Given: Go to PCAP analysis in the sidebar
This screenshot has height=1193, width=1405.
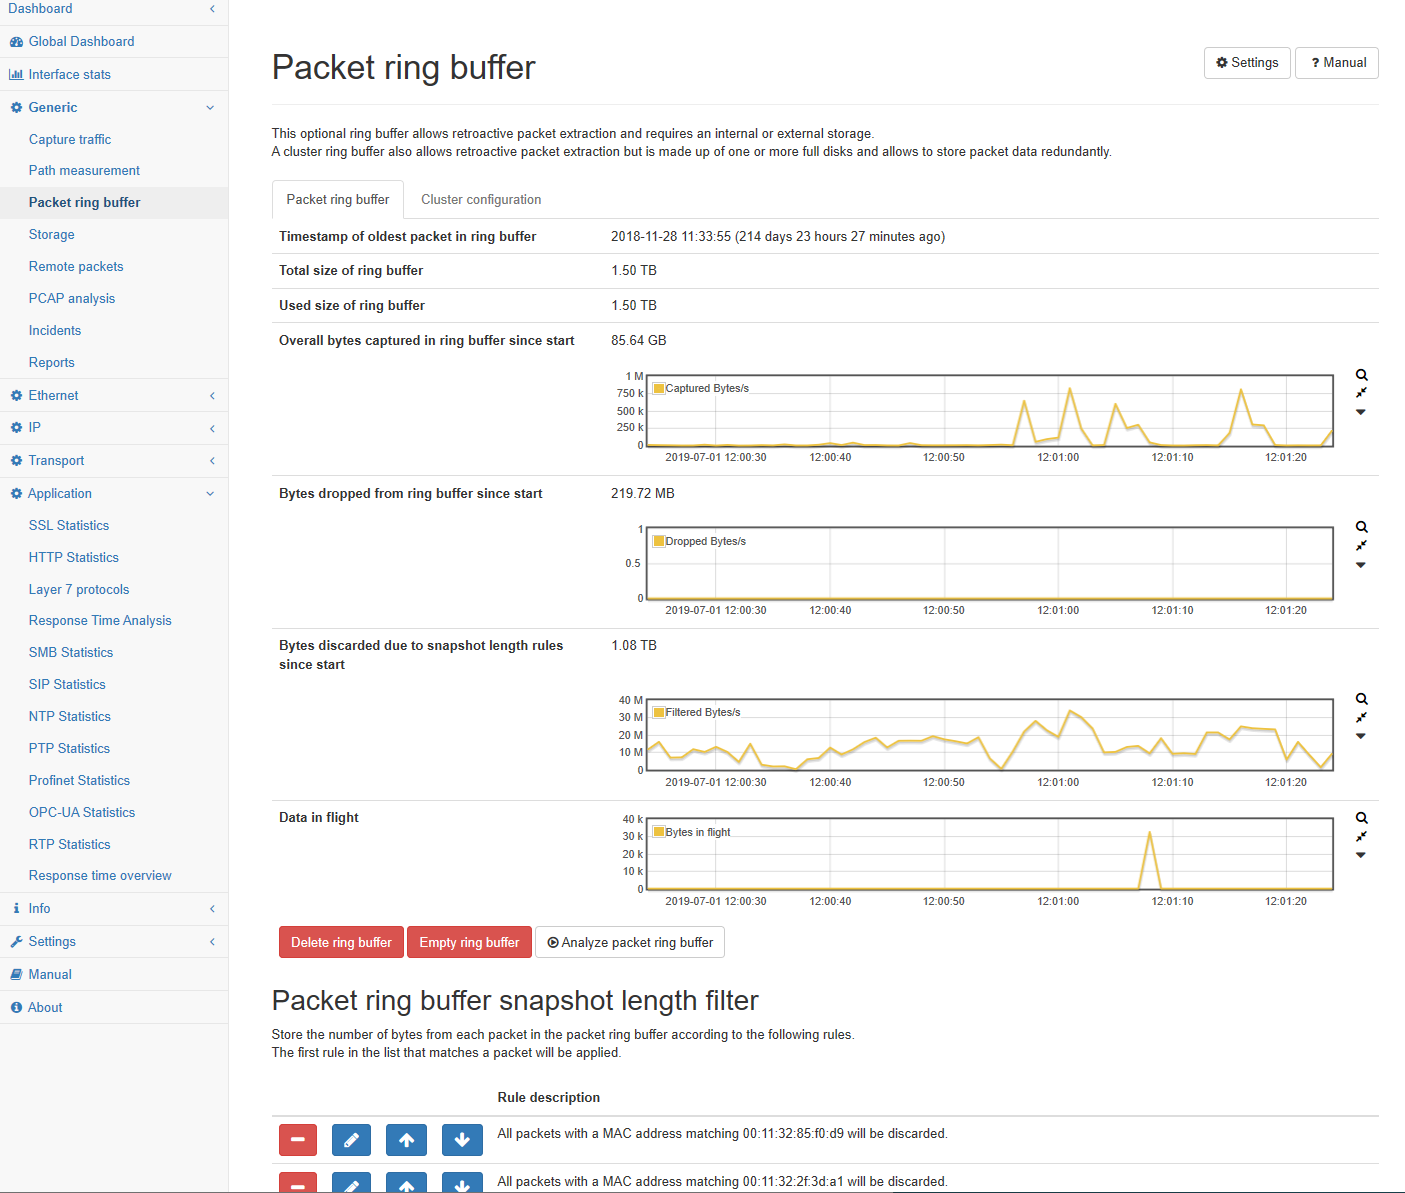Looking at the screenshot, I should click(72, 298).
